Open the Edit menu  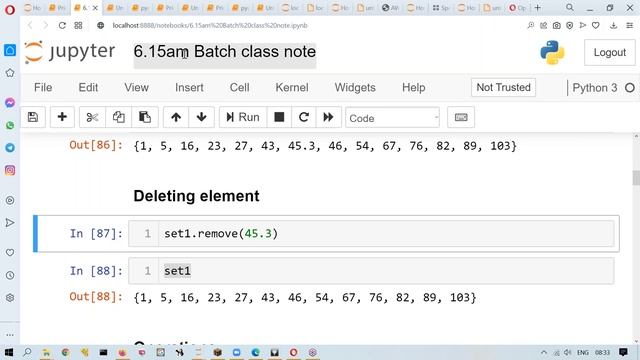coord(88,87)
